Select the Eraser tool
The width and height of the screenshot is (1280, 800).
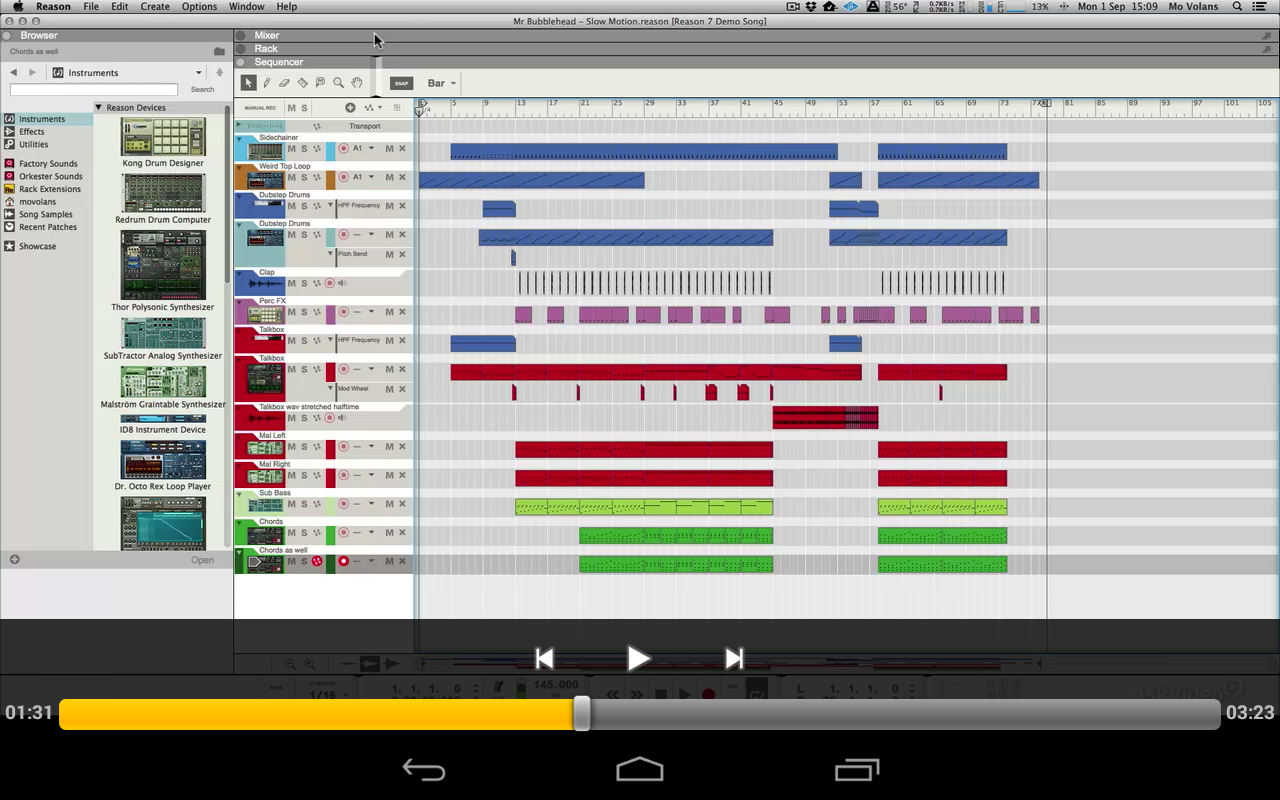284,83
